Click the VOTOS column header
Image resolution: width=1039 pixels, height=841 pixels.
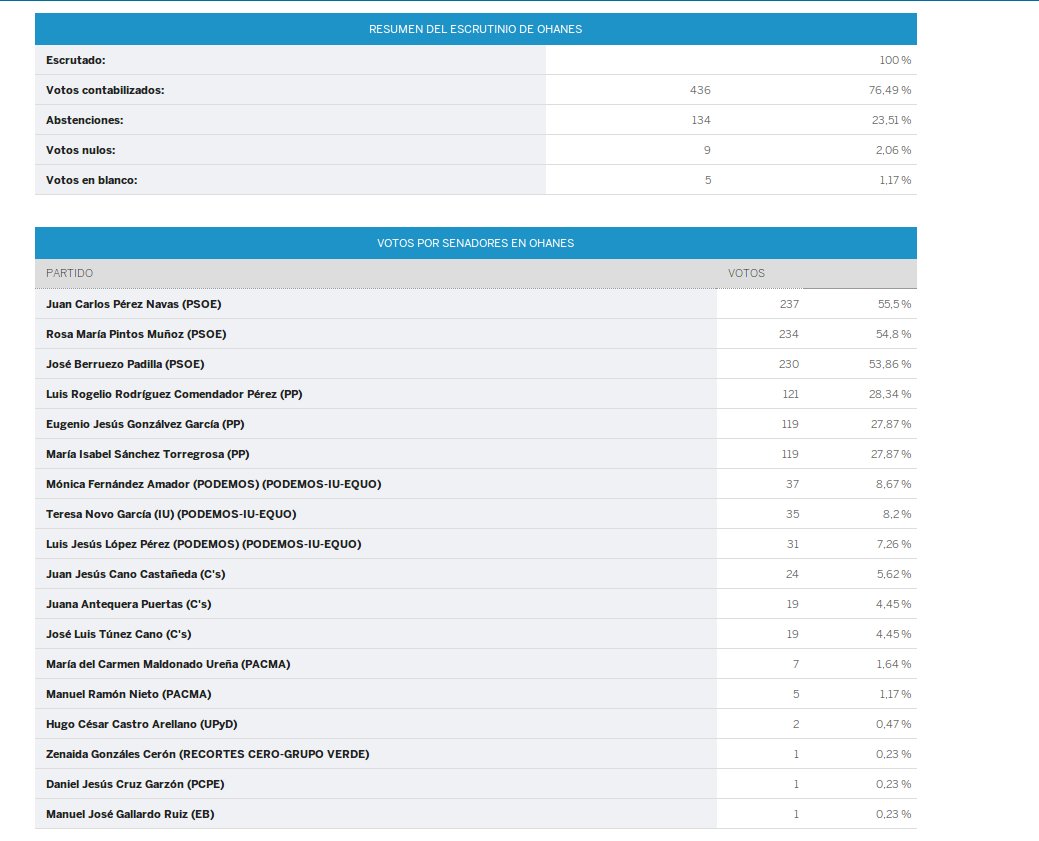click(746, 273)
